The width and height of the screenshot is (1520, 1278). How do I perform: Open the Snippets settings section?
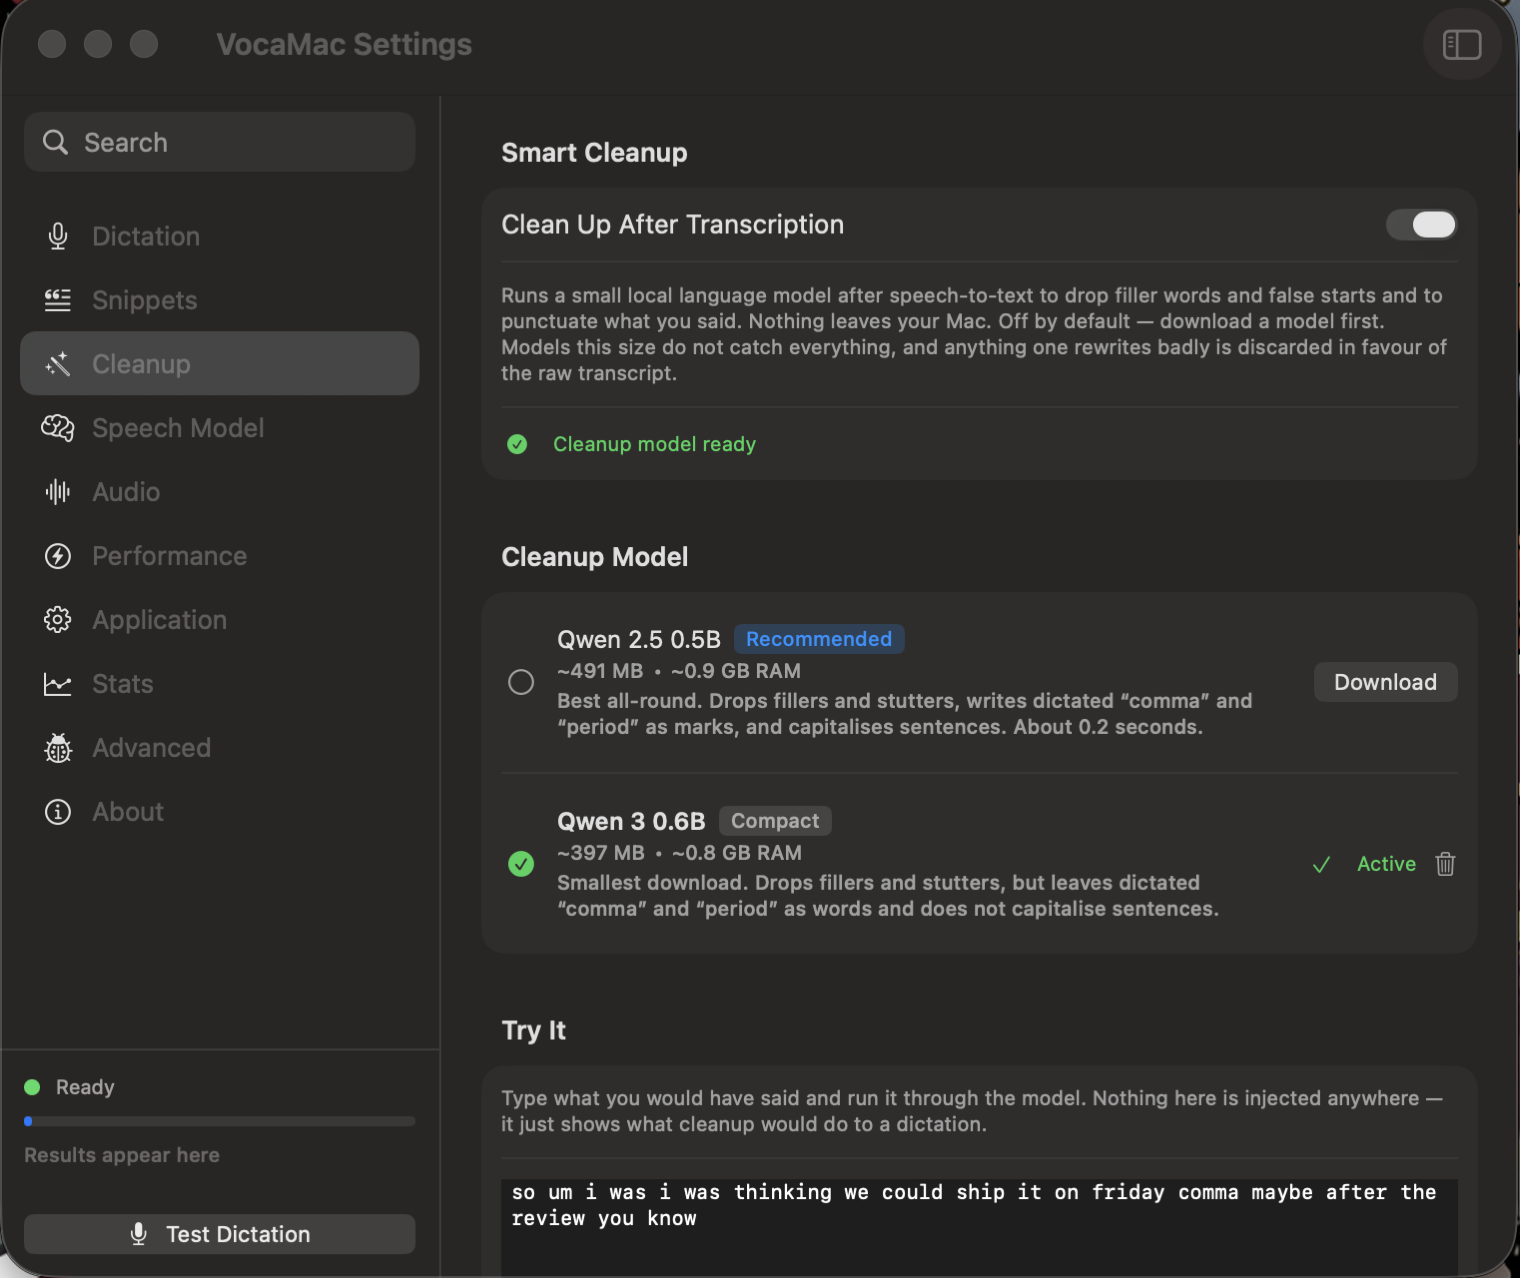(220, 300)
